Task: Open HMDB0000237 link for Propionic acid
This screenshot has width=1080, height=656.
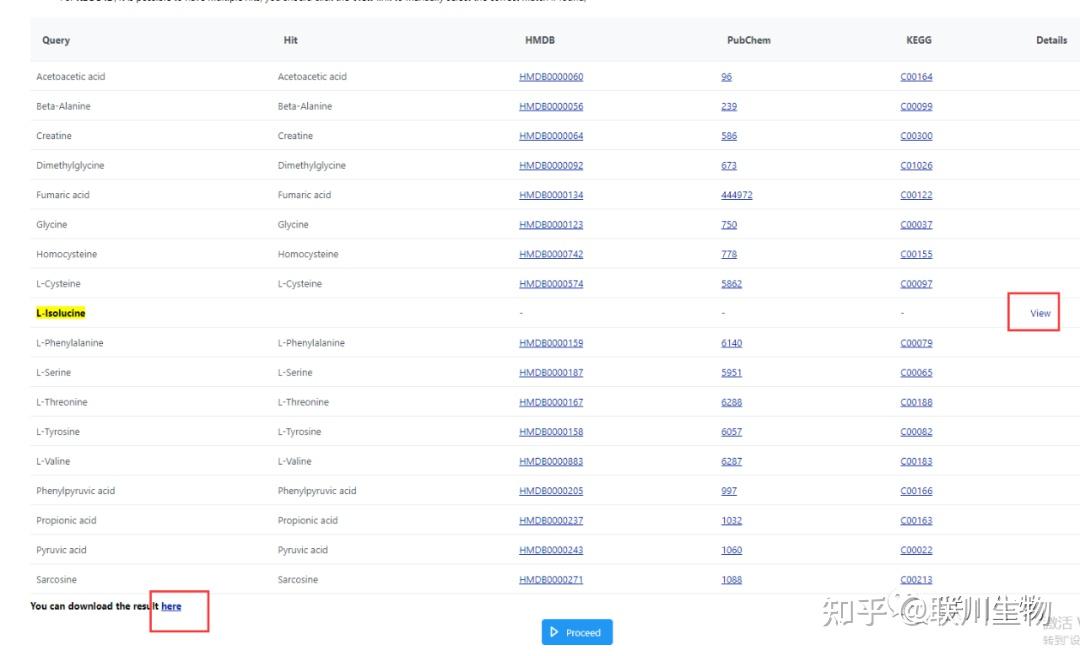Action: click(551, 521)
